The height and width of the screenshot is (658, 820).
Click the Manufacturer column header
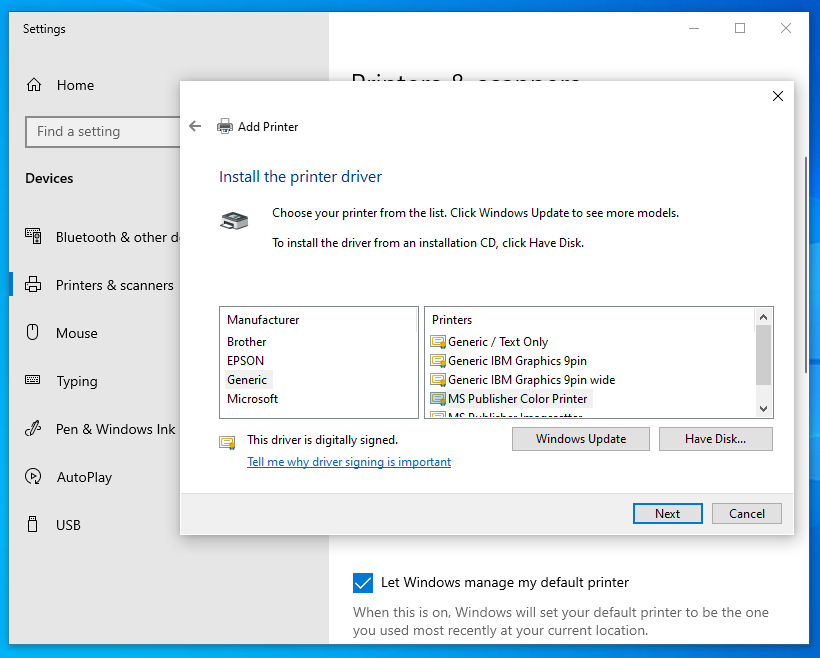click(x=263, y=320)
